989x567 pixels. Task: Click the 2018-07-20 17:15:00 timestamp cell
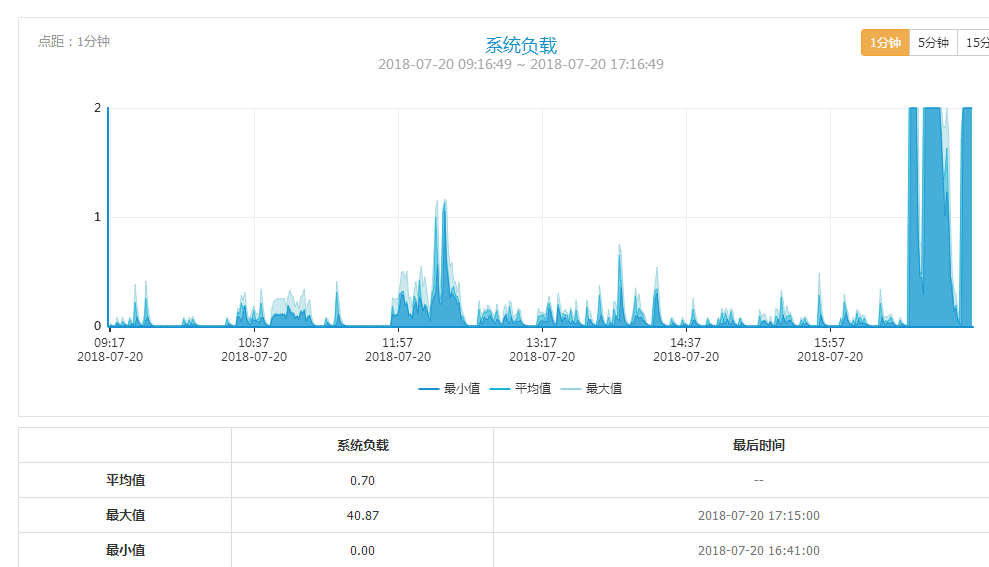(758, 515)
